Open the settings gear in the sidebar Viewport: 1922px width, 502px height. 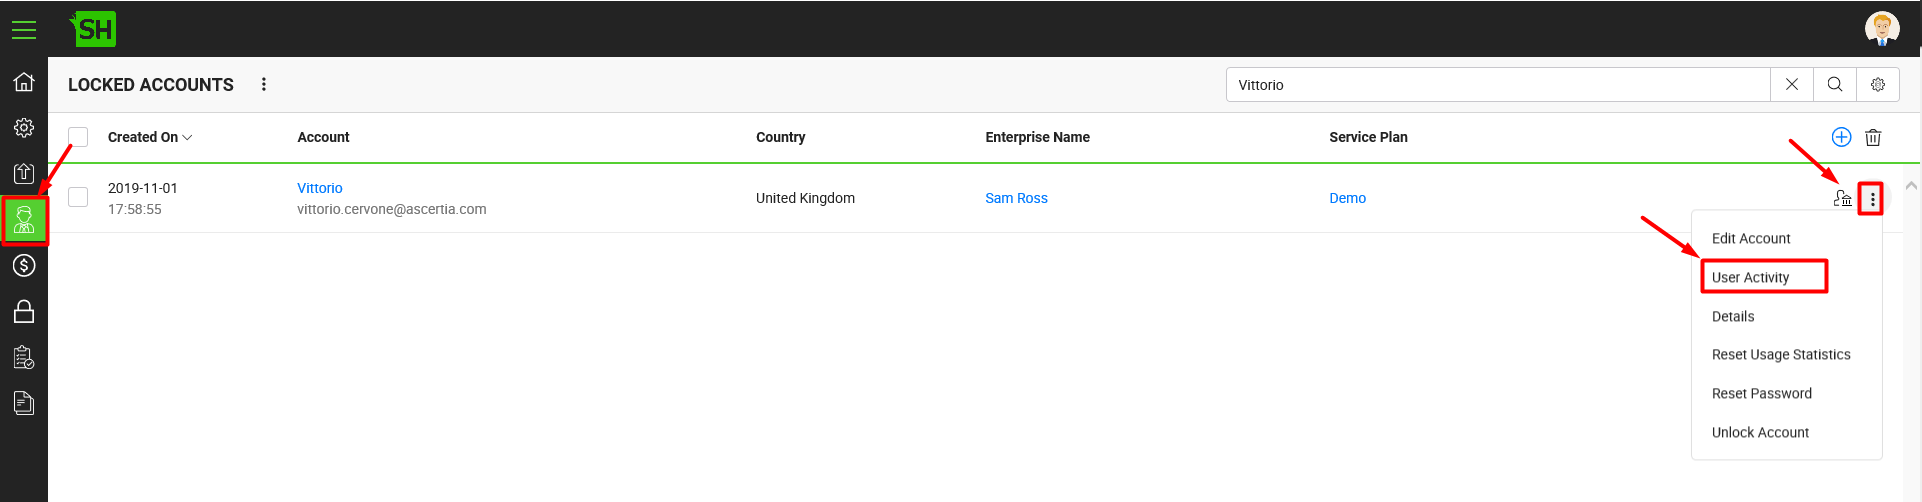click(24, 128)
